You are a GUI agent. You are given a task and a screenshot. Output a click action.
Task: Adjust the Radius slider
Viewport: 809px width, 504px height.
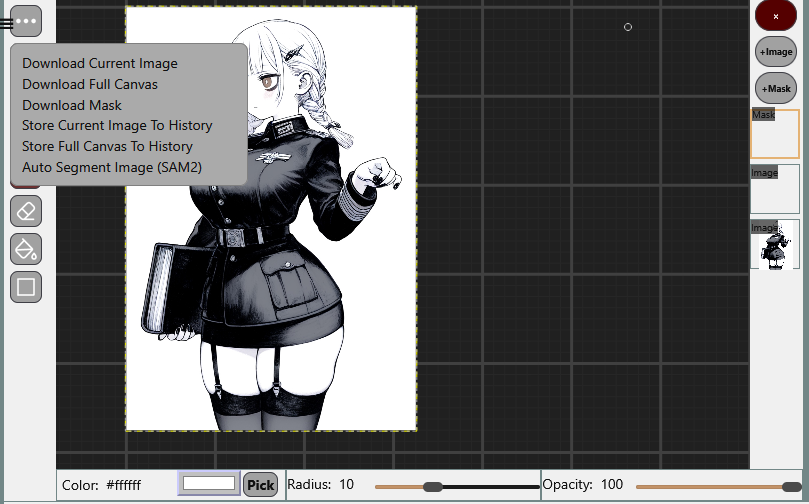[457, 486]
